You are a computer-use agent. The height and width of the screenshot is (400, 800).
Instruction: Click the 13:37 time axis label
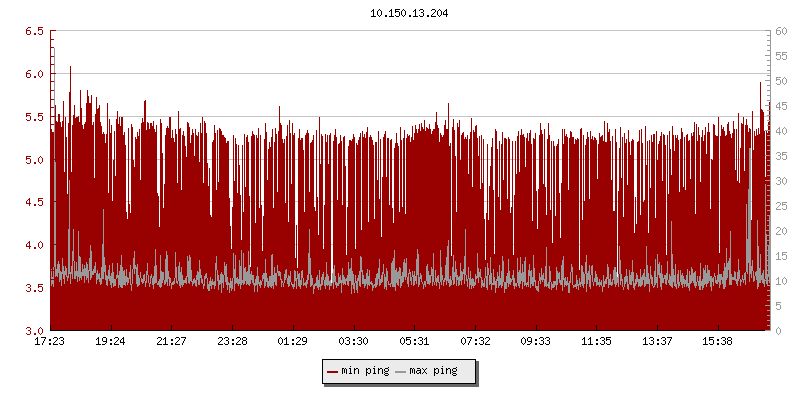click(657, 341)
